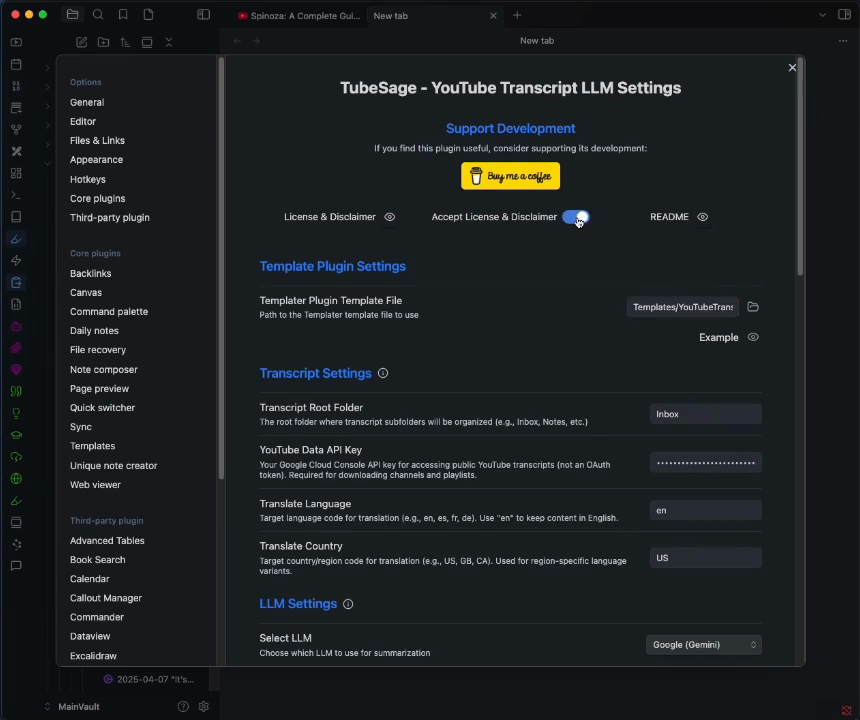Open bookmarks icon in title bar
Screen dimensions: 860x720
click(x=123, y=15)
